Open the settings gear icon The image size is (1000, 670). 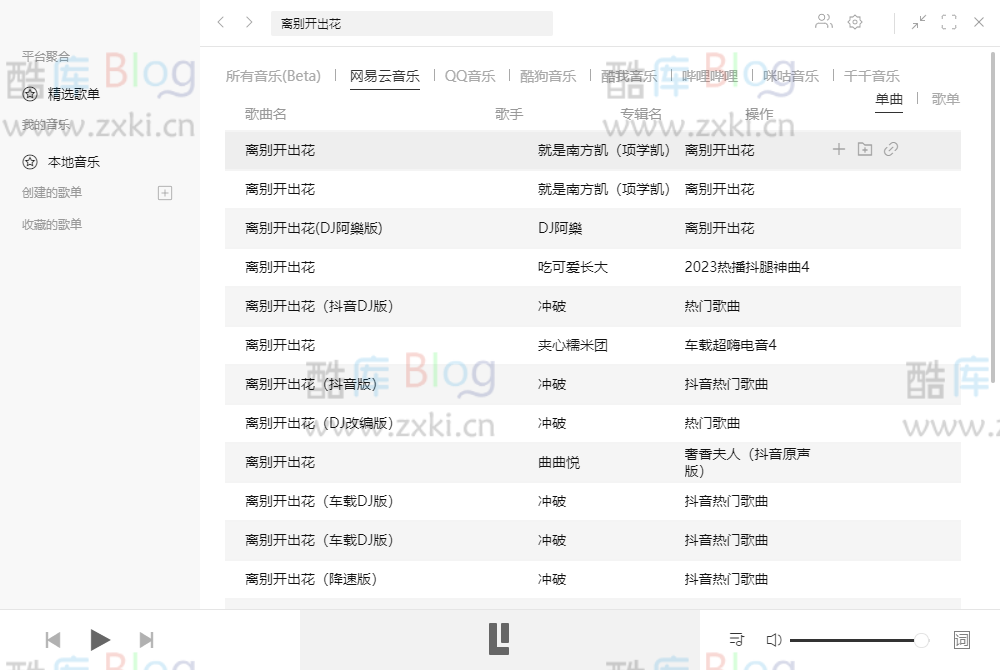click(856, 21)
